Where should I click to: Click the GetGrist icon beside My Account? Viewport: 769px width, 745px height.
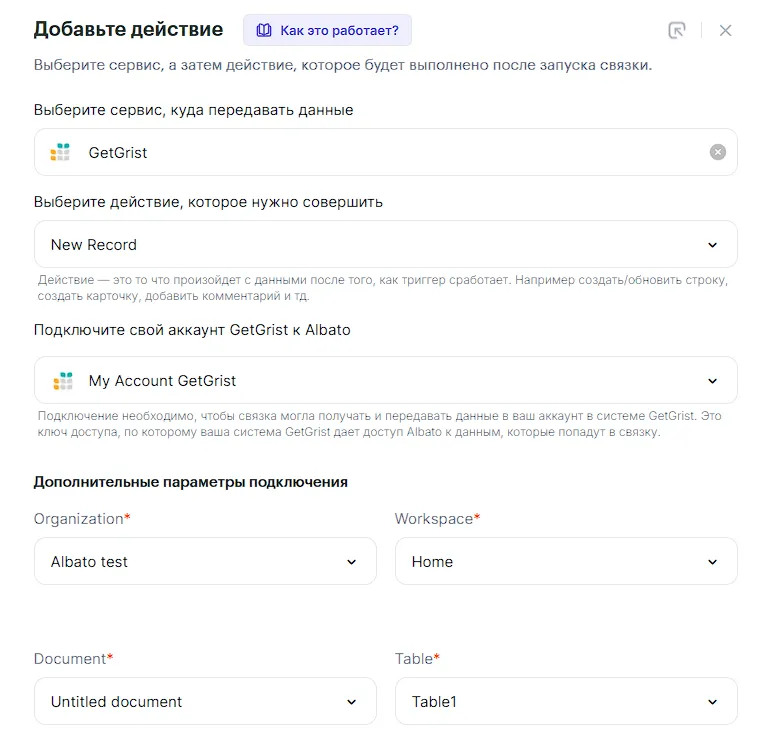point(63,380)
